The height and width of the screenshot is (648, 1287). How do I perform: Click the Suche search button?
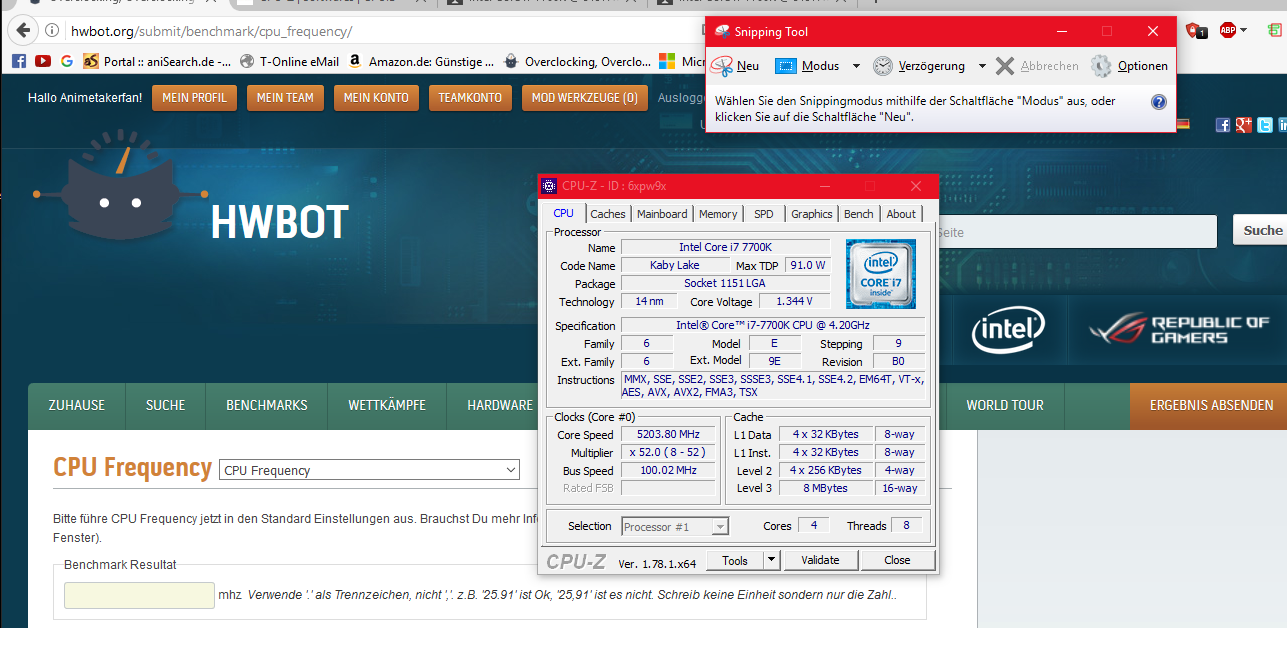pyautogui.click(x=1262, y=230)
